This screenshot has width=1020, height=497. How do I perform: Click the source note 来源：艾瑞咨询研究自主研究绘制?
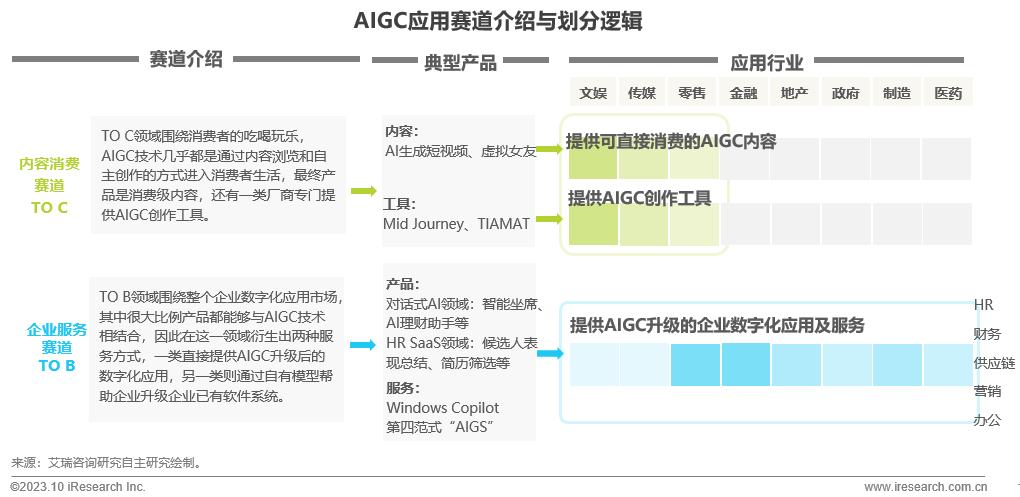(x=107, y=463)
